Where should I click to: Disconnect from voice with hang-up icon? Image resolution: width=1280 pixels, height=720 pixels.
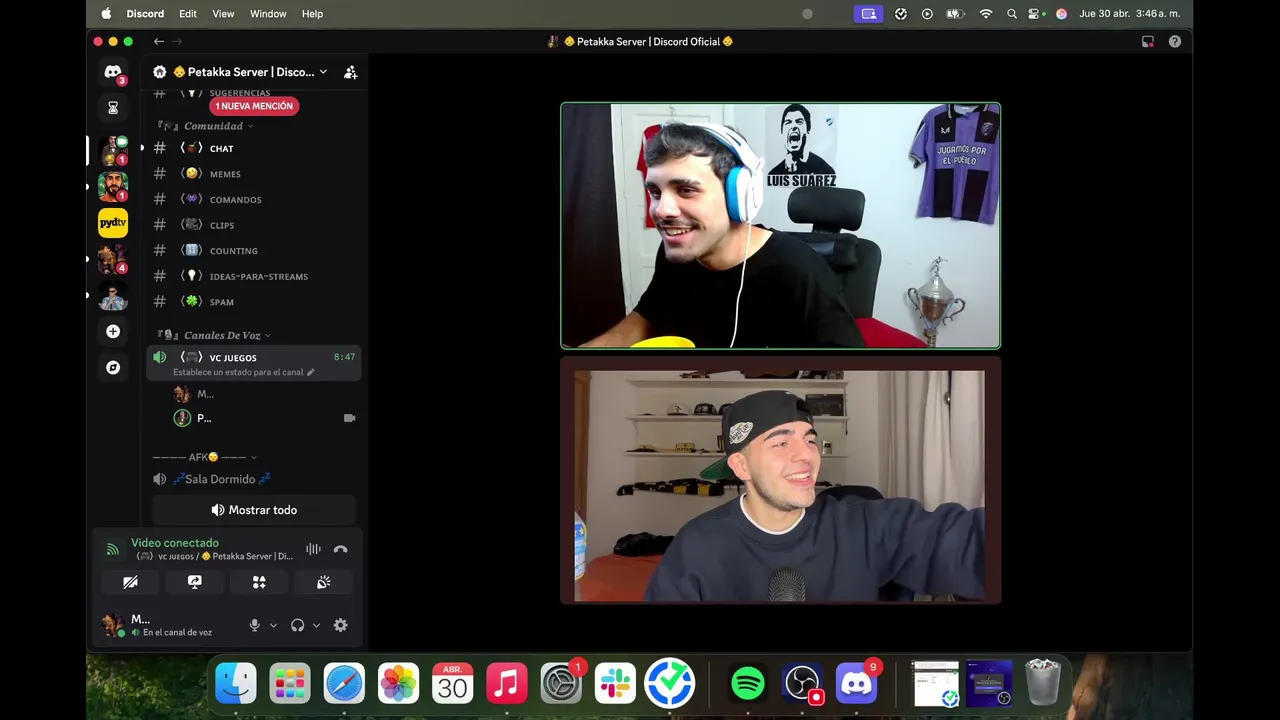340,549
